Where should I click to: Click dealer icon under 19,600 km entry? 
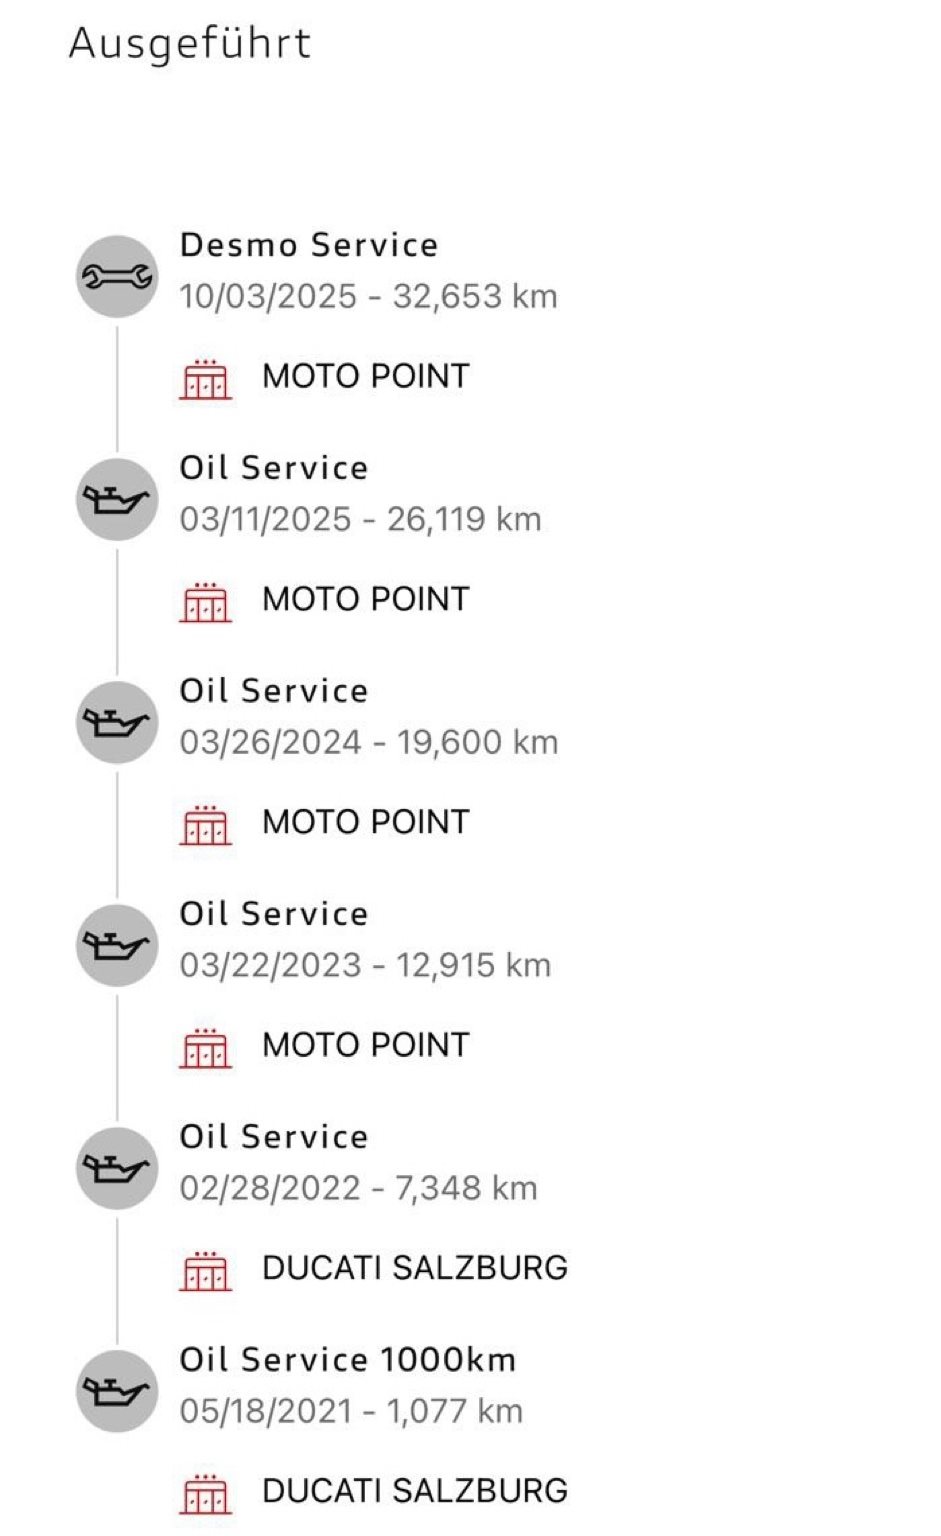point(205,825)
